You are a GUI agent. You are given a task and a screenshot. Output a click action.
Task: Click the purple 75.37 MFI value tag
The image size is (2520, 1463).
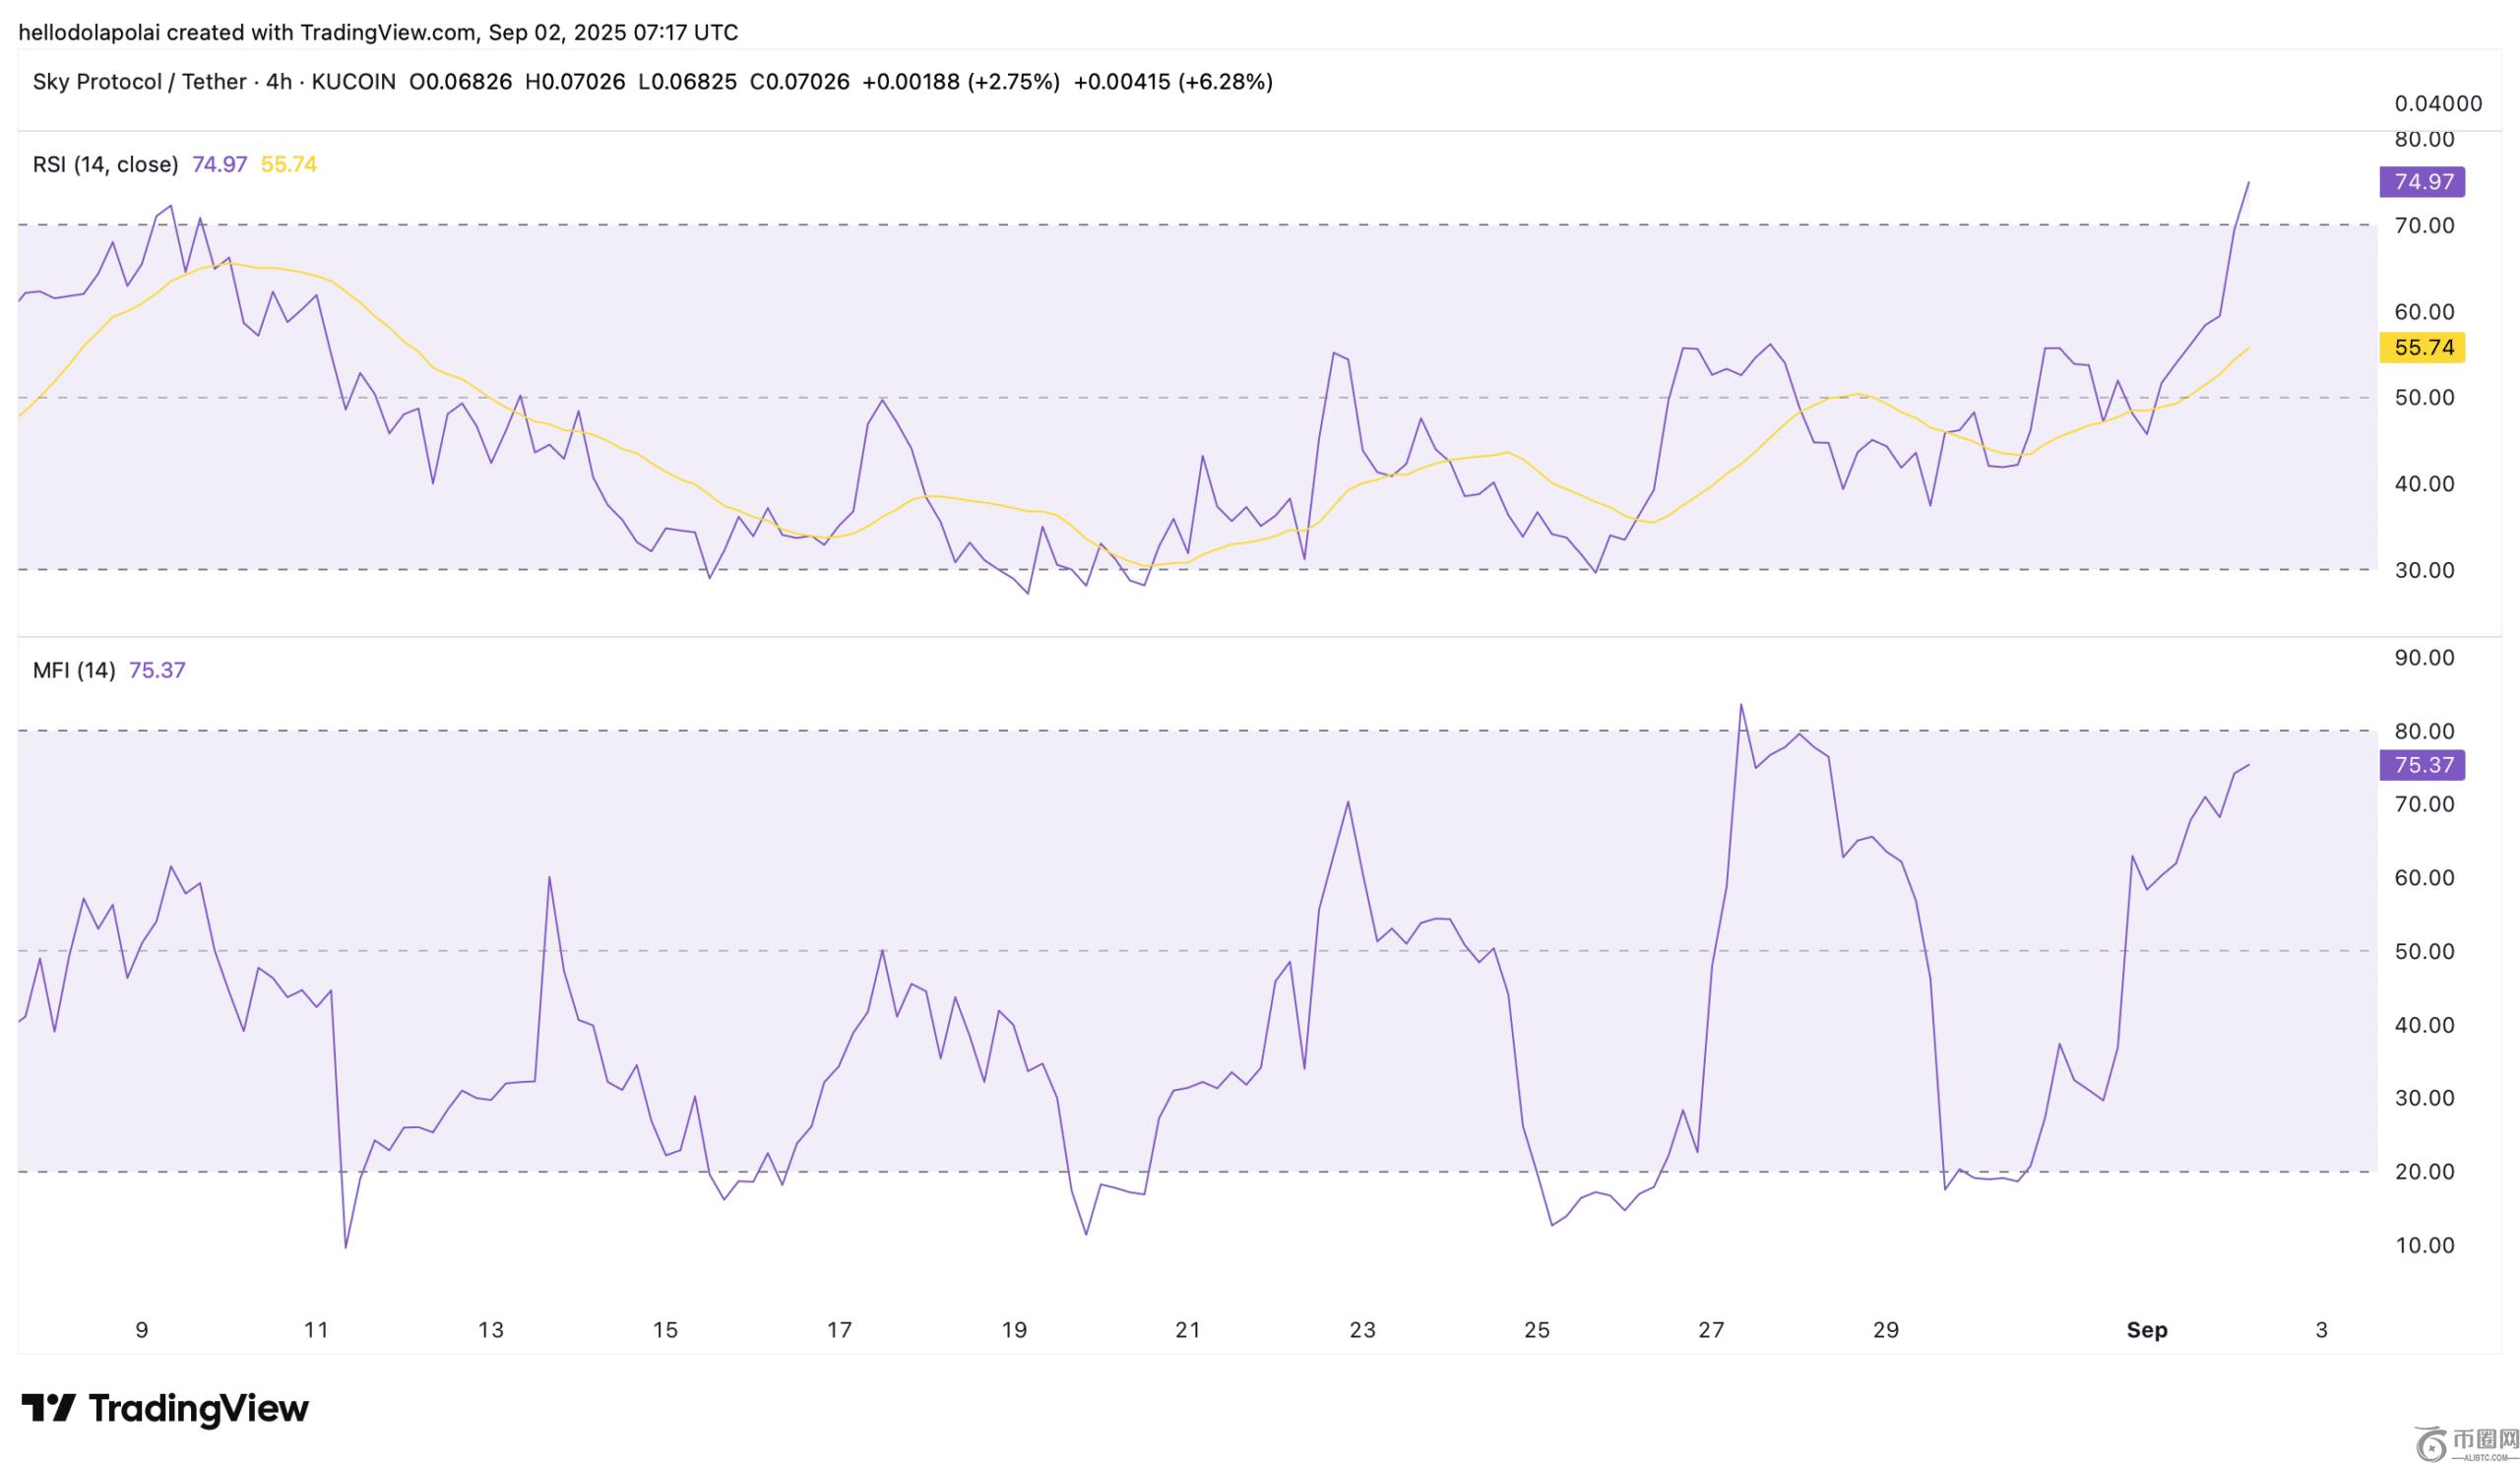click(2424, 765)
